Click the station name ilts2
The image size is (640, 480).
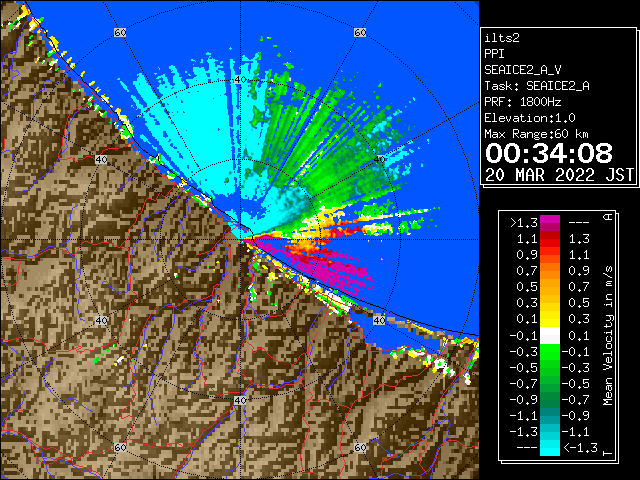[x=502, y=38]
